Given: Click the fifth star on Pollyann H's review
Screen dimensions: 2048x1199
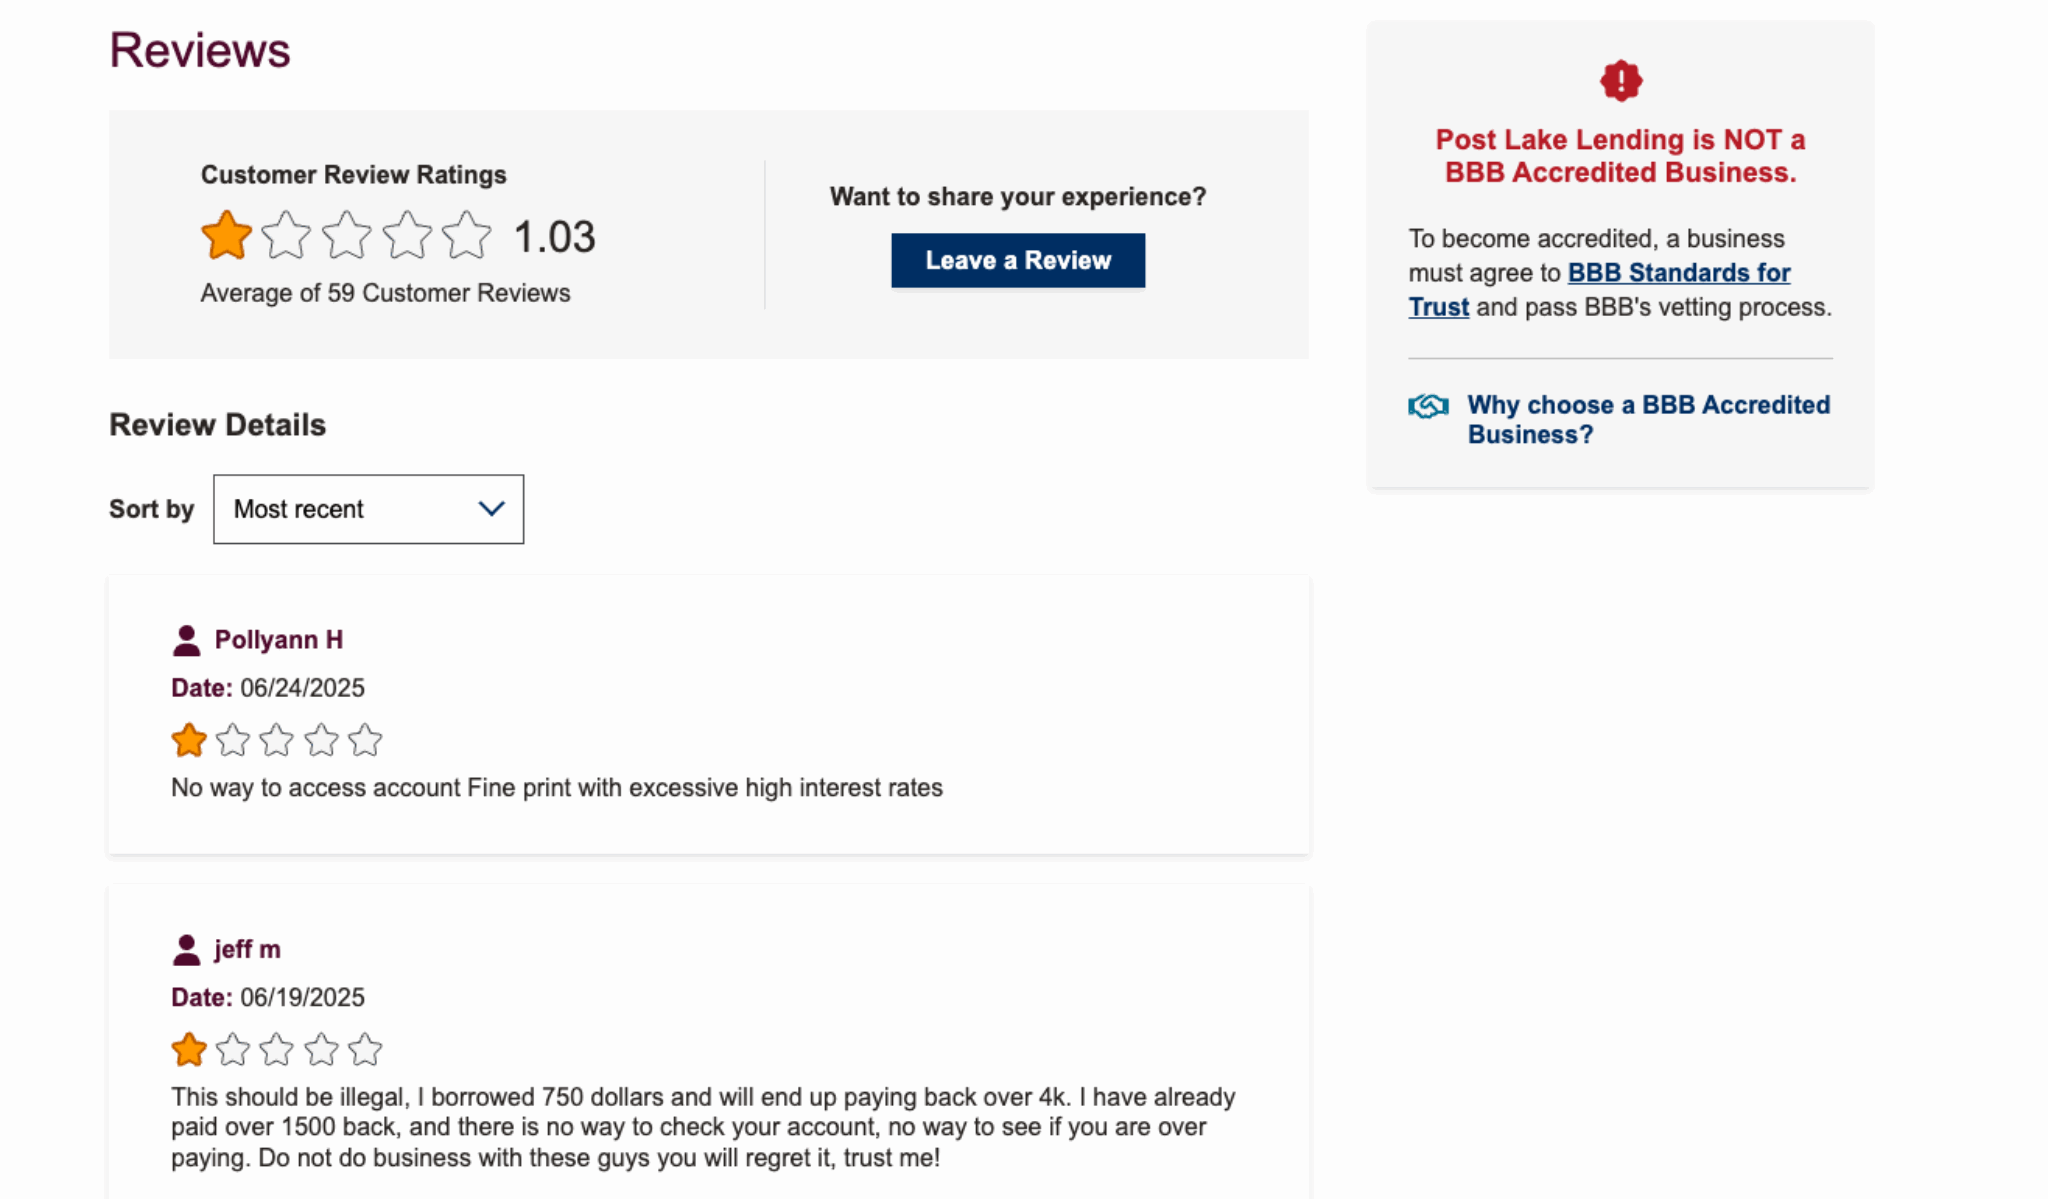Looking at the screenshot, I should [367, 740].
